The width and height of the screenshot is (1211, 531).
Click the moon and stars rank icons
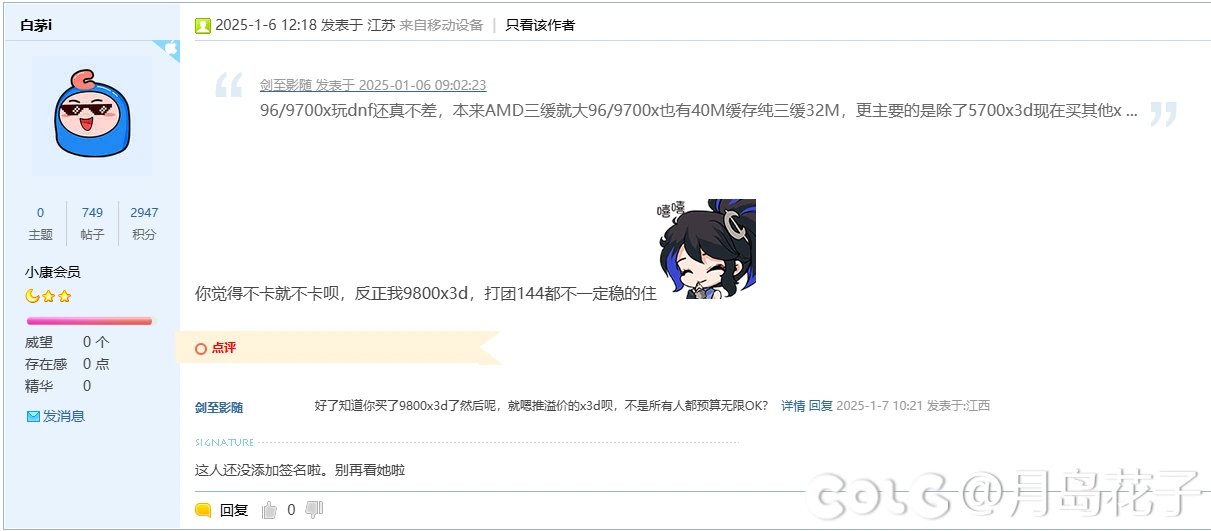(48, 296)
